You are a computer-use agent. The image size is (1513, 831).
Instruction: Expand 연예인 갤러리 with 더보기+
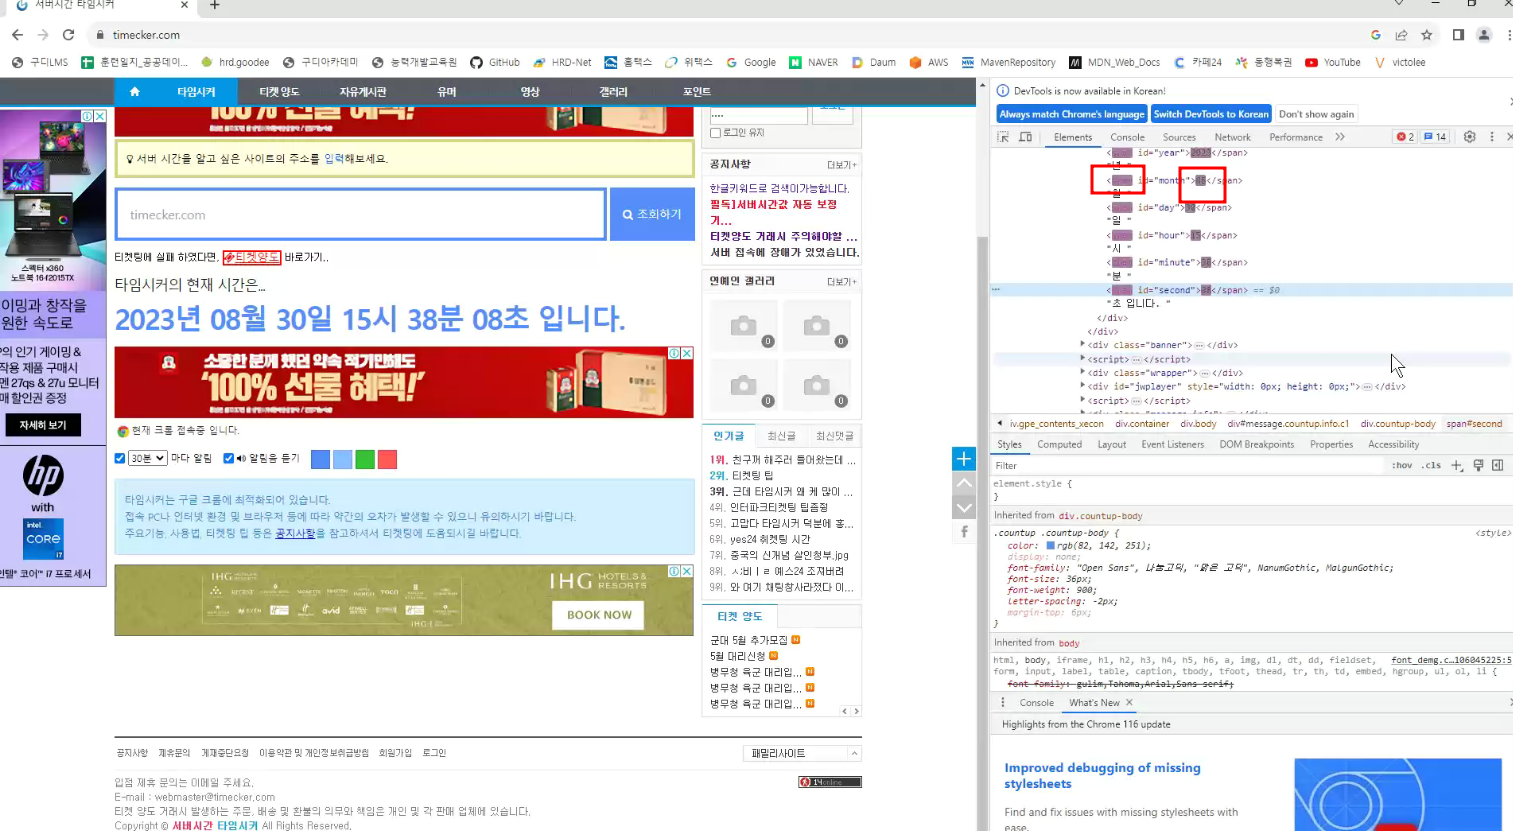tap(841, 282)
